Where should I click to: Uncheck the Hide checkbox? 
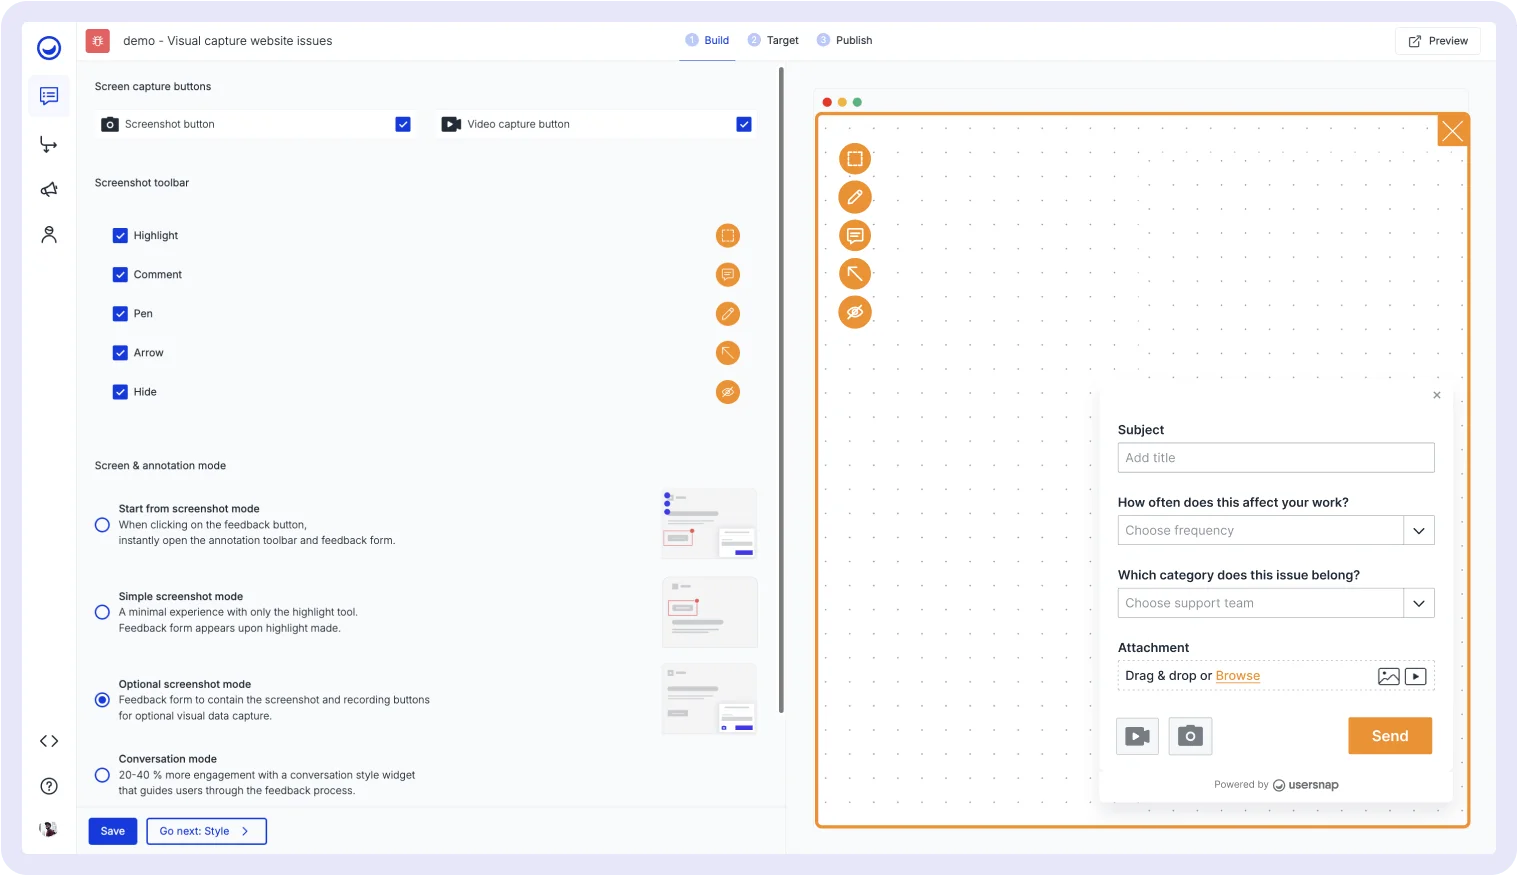[x=120, y=392]
